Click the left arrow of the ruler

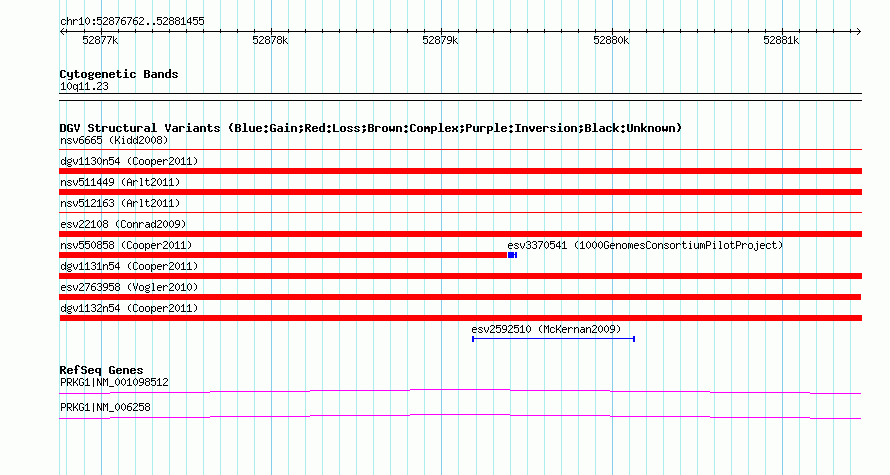click(62, 31)
